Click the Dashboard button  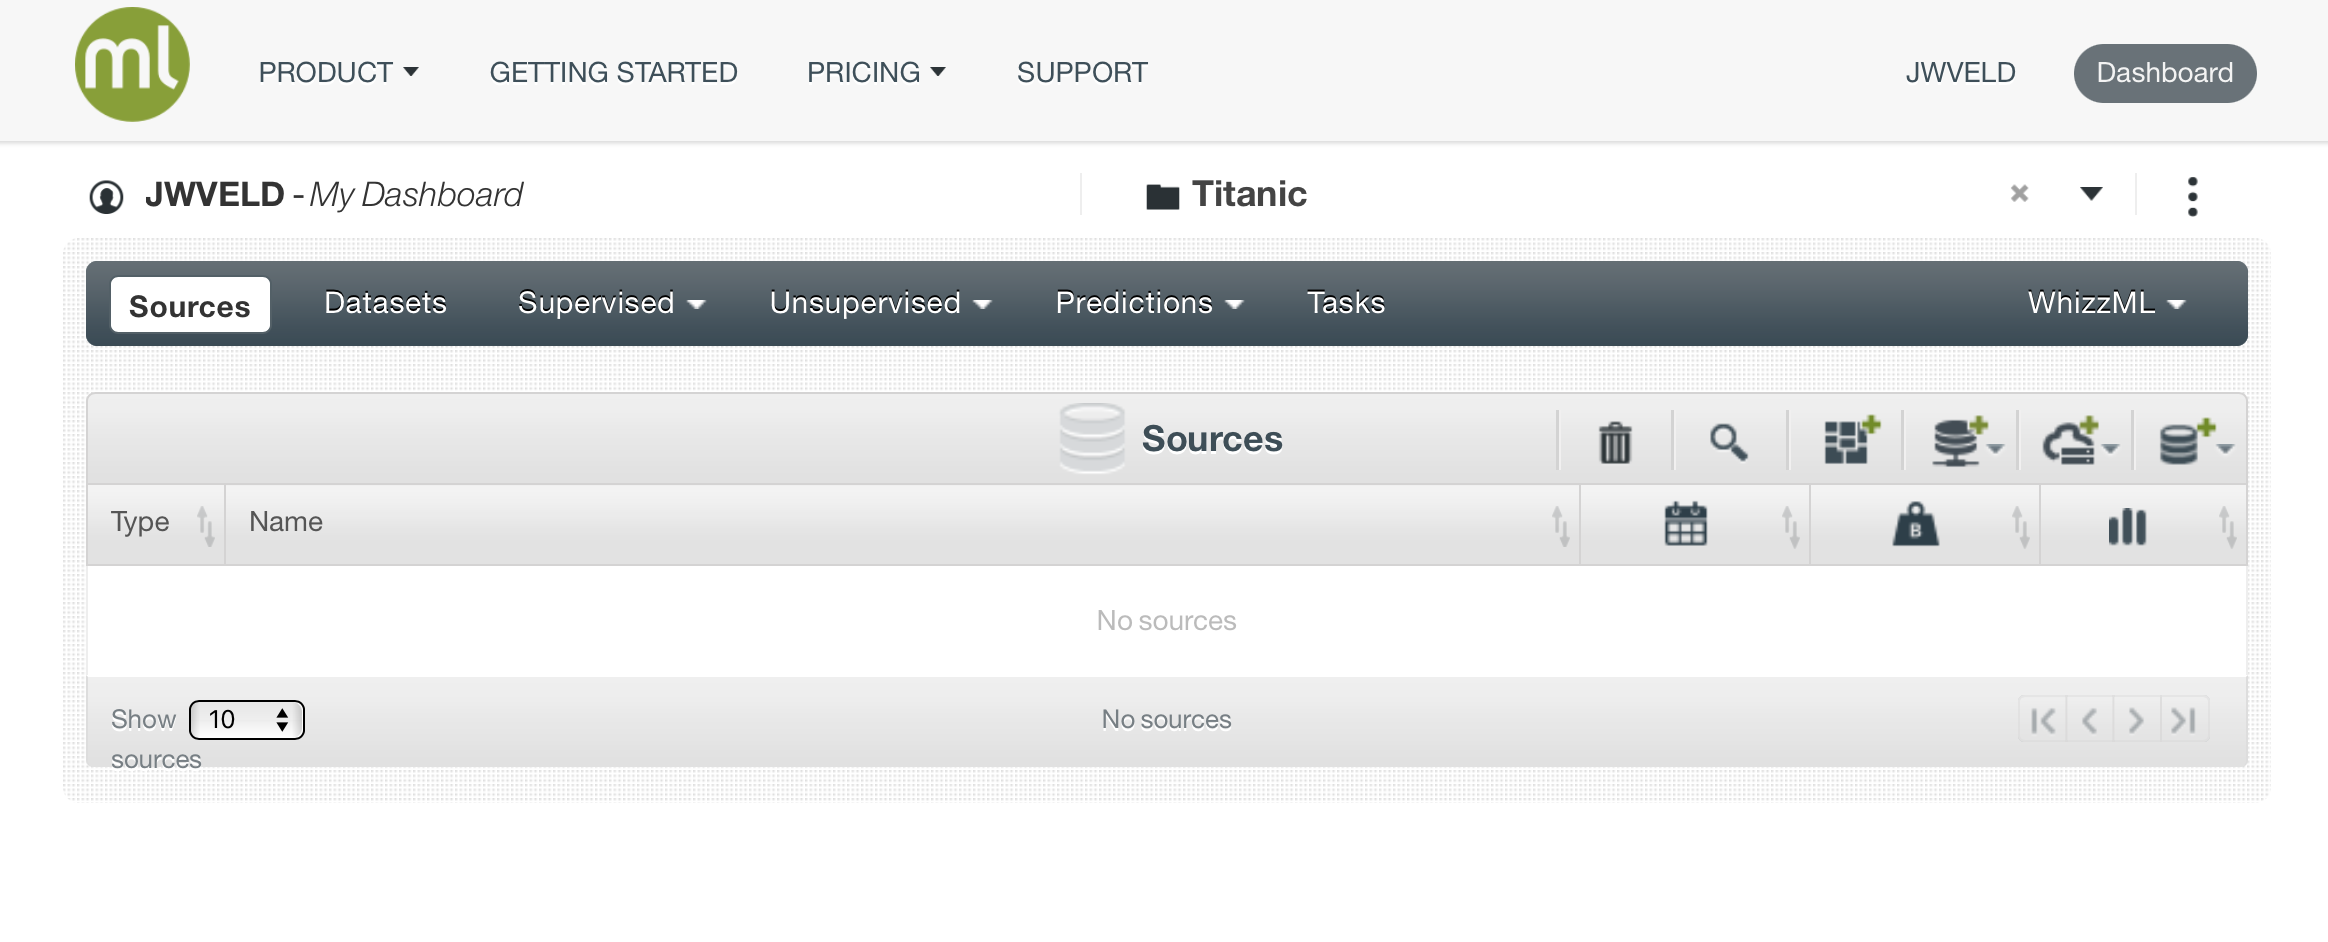2165,73
